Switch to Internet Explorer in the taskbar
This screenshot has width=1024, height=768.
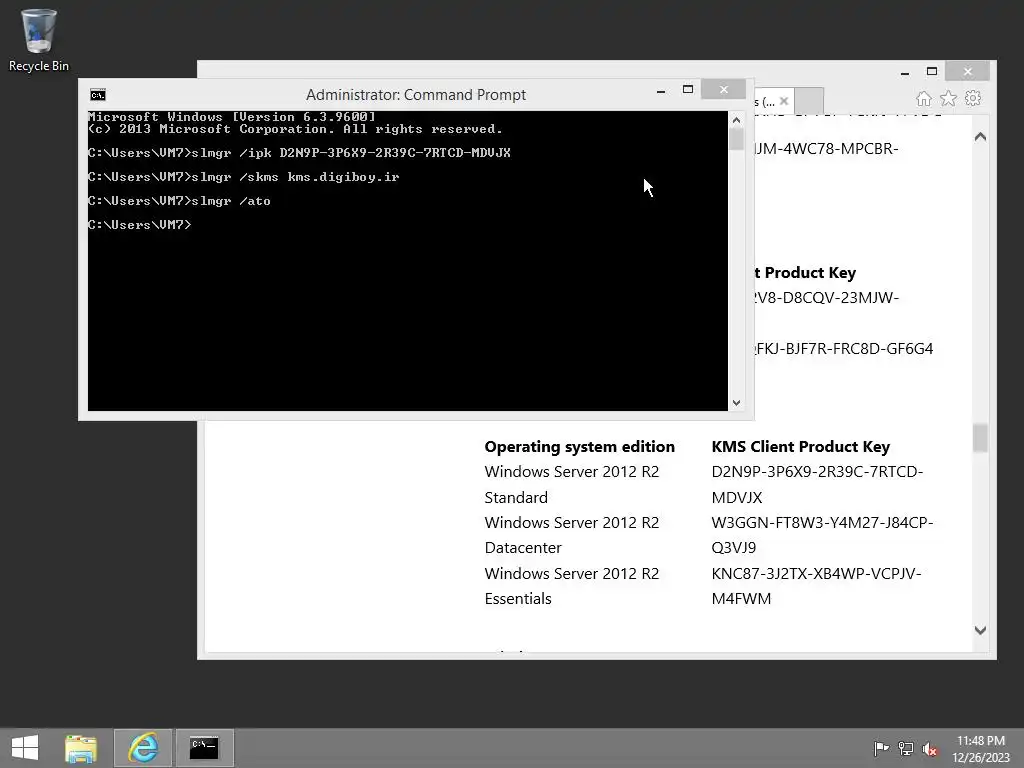(x=143, y=748)
